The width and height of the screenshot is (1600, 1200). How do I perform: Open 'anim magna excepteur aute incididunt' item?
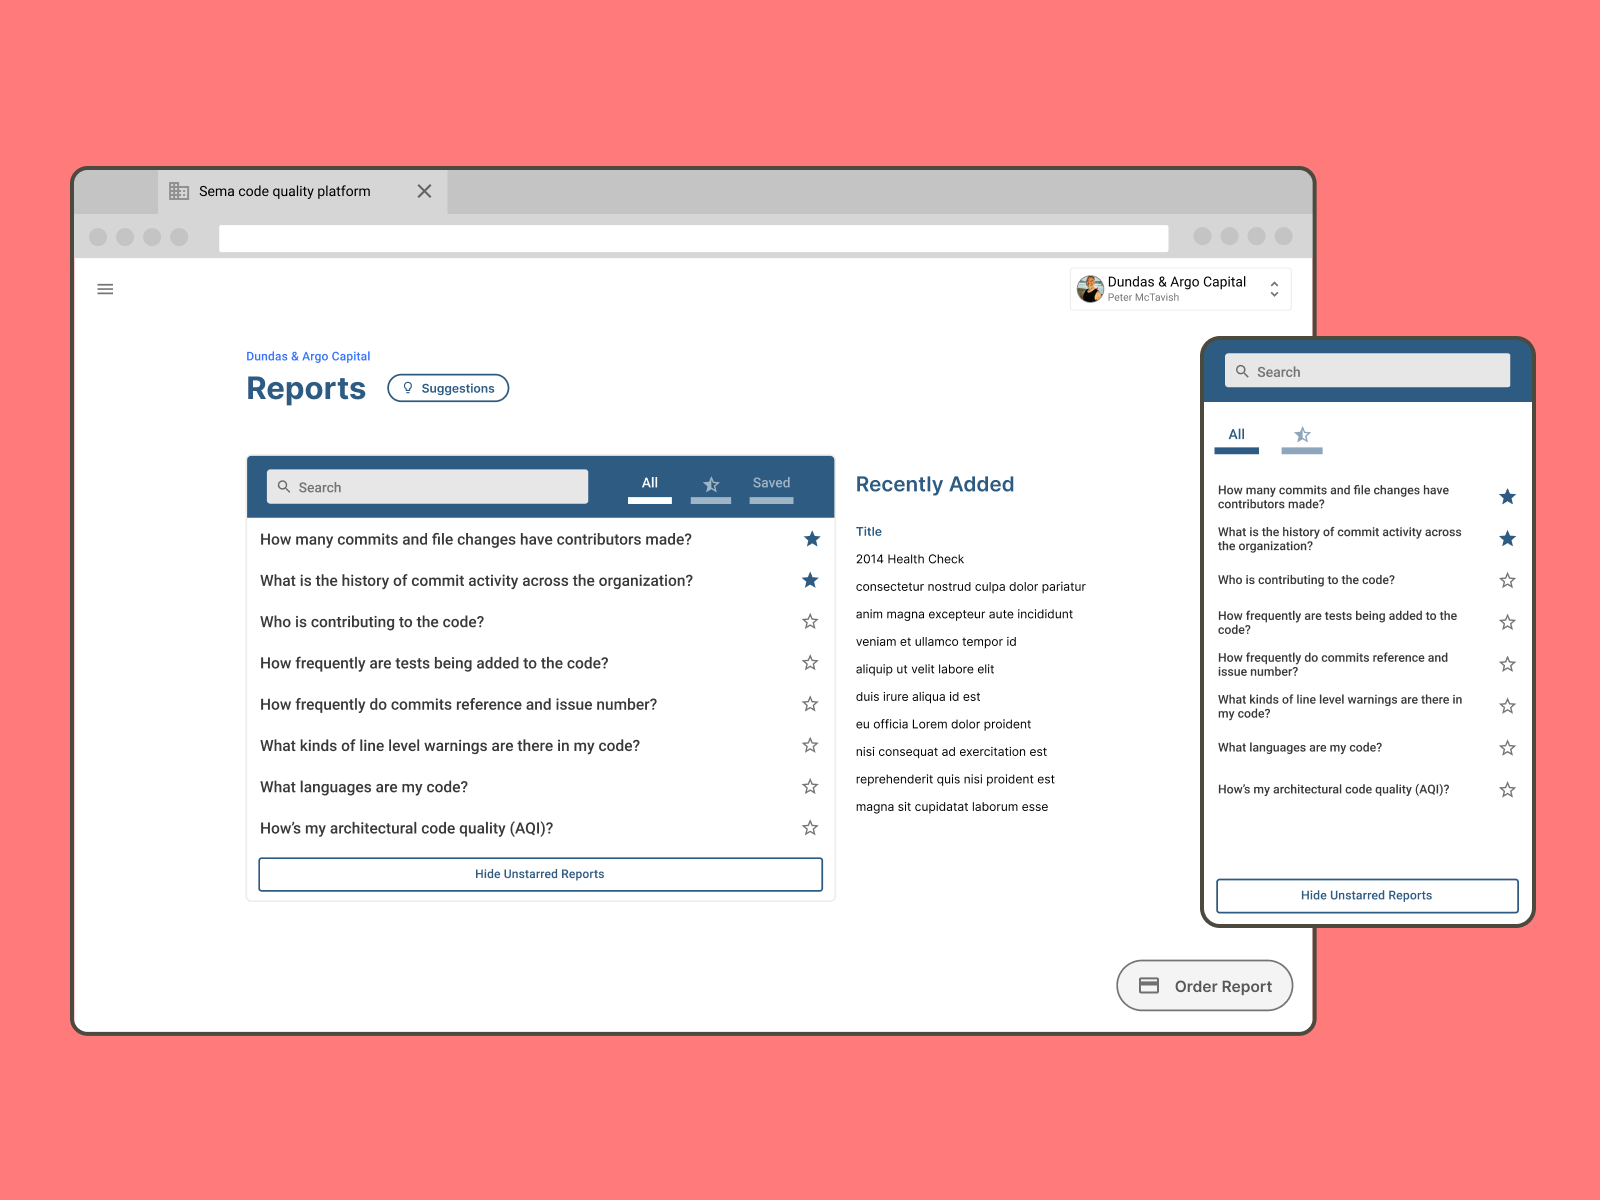pyautogui.click(x=964, y=614)
